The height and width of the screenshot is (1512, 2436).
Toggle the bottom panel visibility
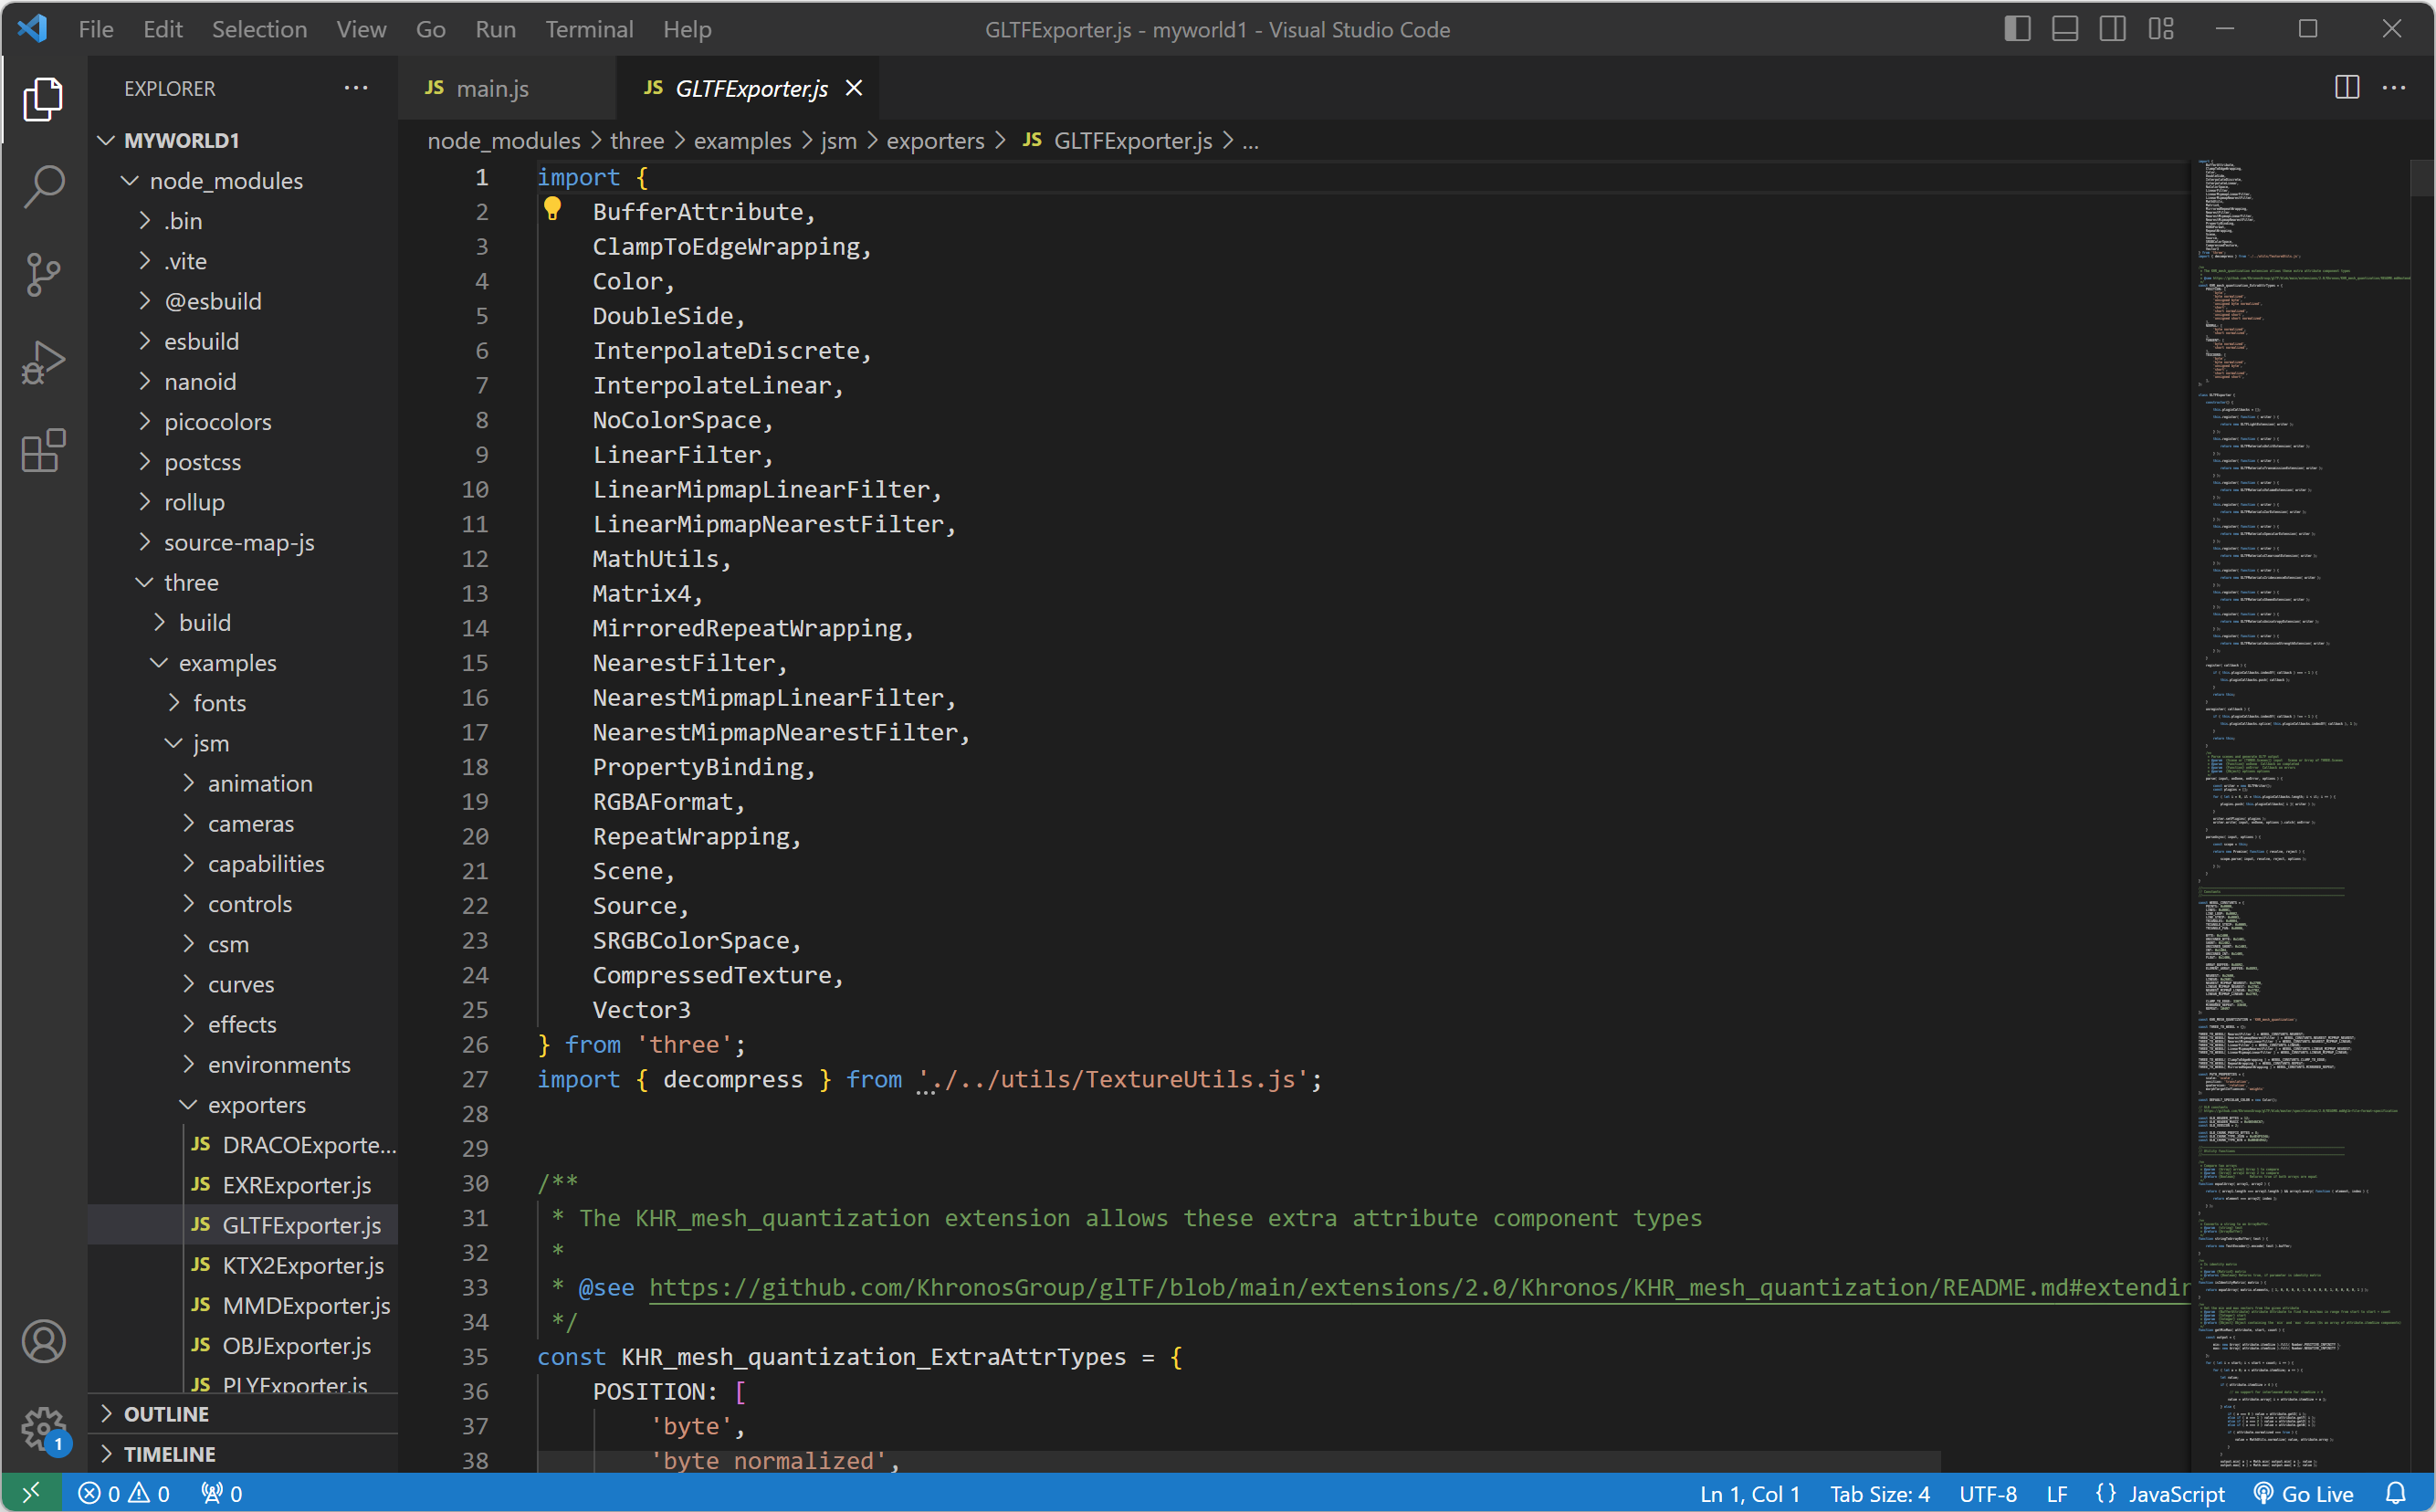(x=2065, y=29)
